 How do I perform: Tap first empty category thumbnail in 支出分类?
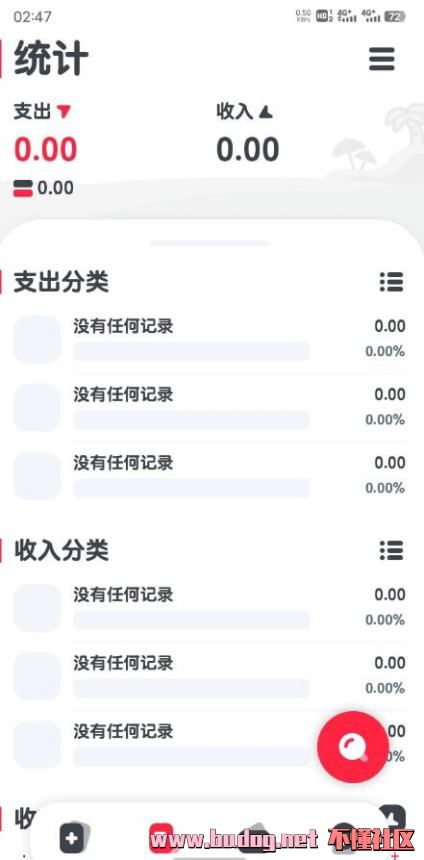(x=37, y=339)
